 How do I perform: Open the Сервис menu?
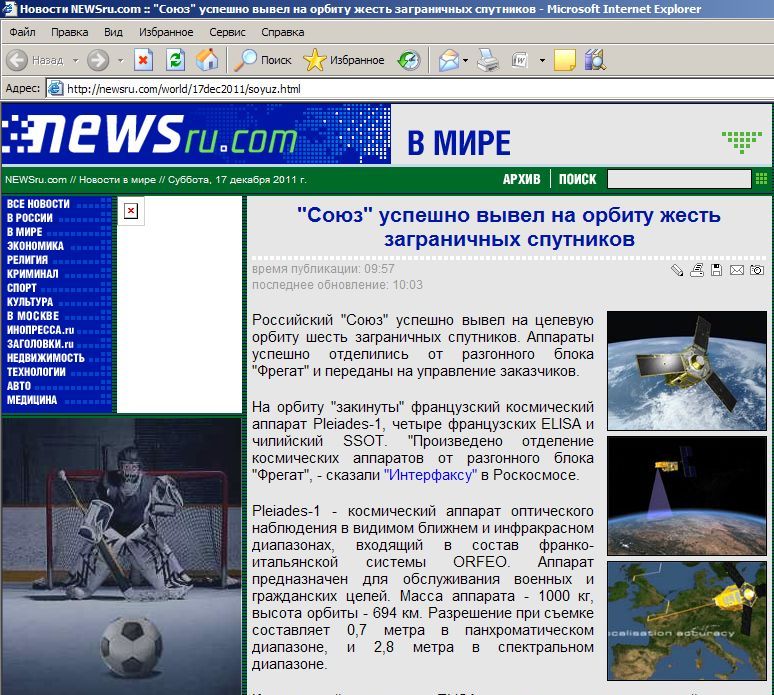(x=227, y=32)
